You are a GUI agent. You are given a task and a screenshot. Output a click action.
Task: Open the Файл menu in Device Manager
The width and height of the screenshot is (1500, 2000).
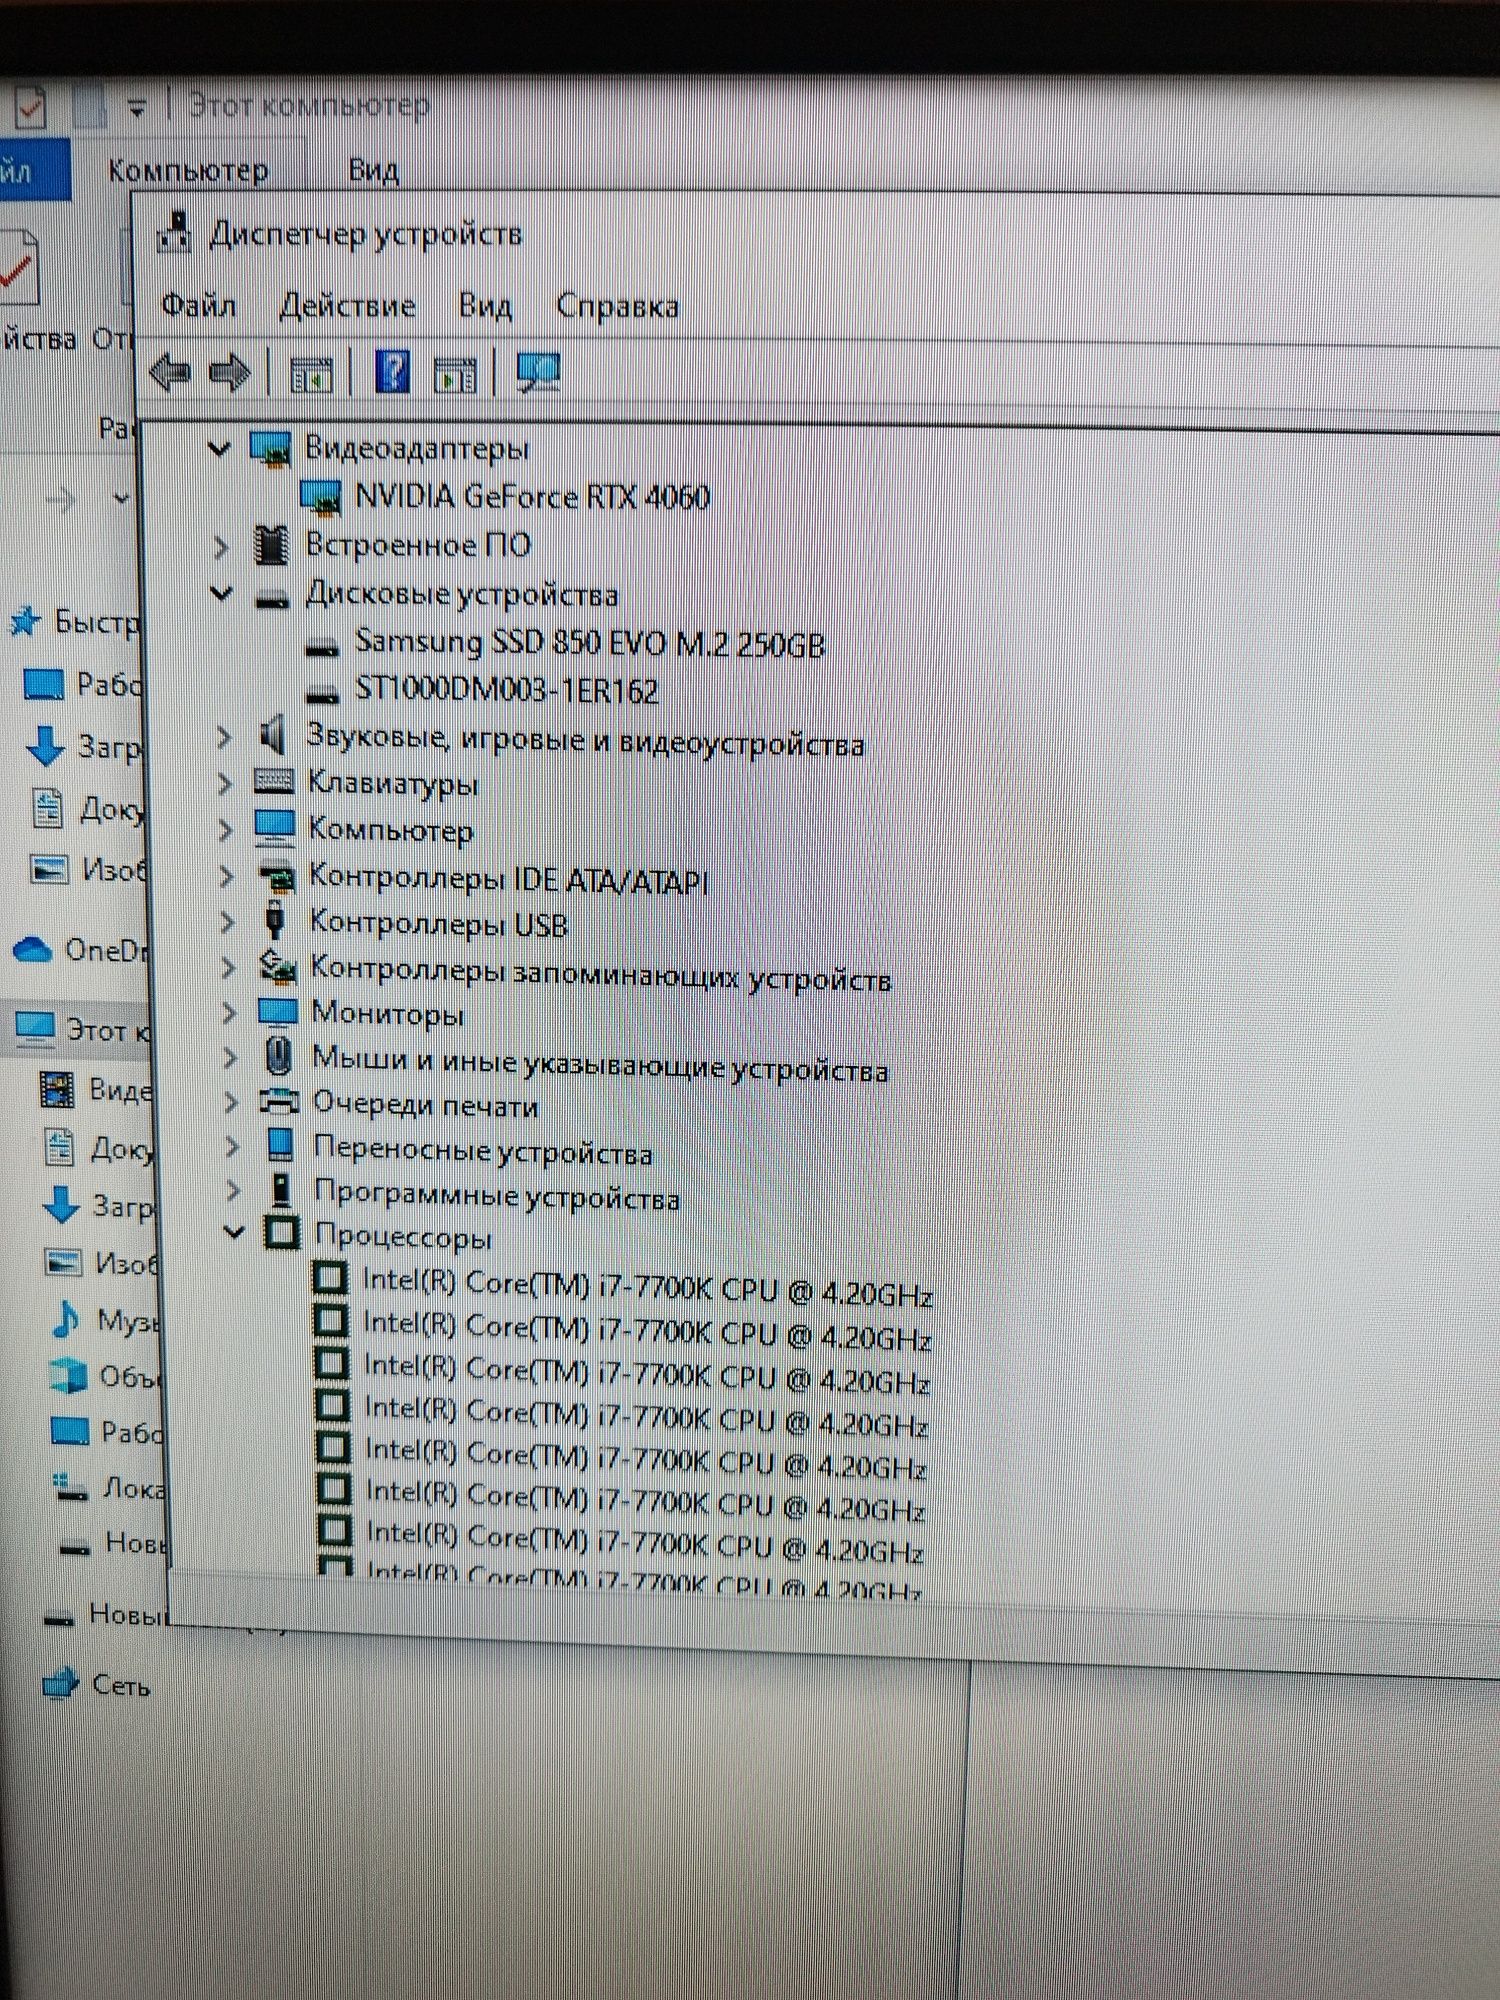tap(198, 304)
